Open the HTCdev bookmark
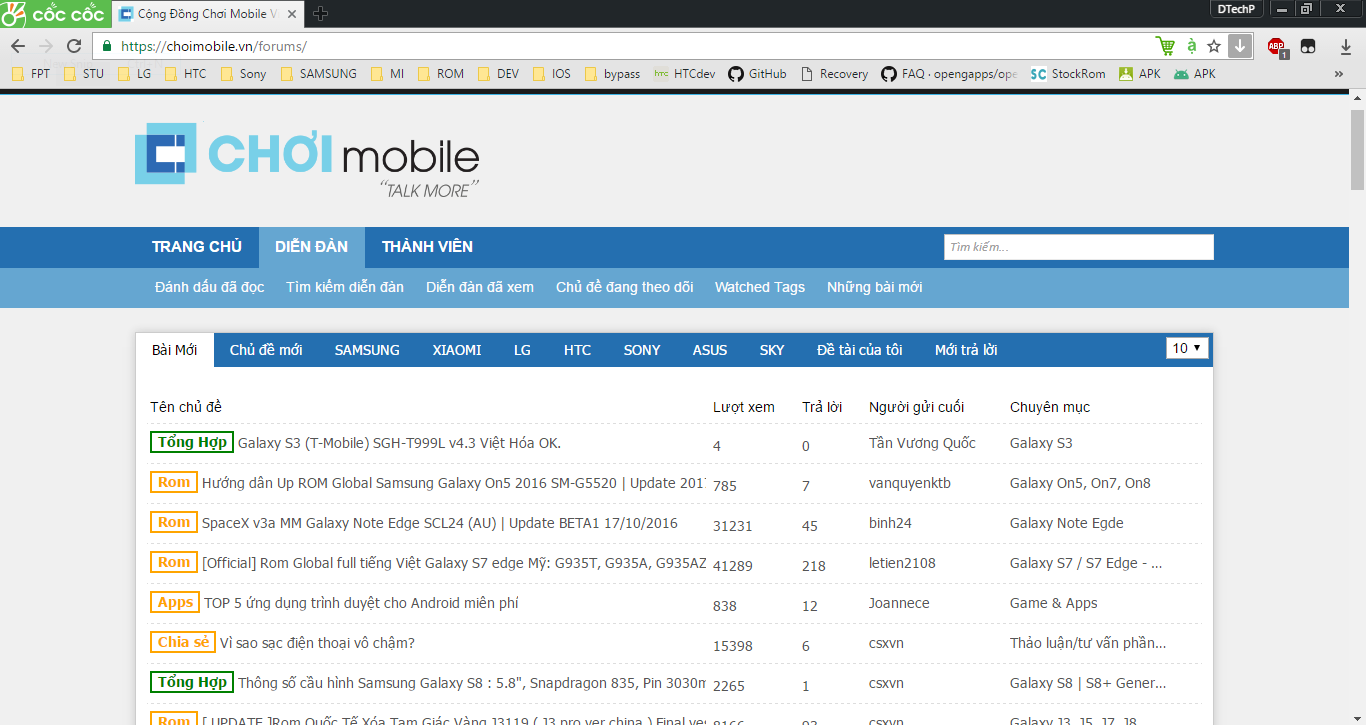The image size is (1366, 725). pos(685,74)
